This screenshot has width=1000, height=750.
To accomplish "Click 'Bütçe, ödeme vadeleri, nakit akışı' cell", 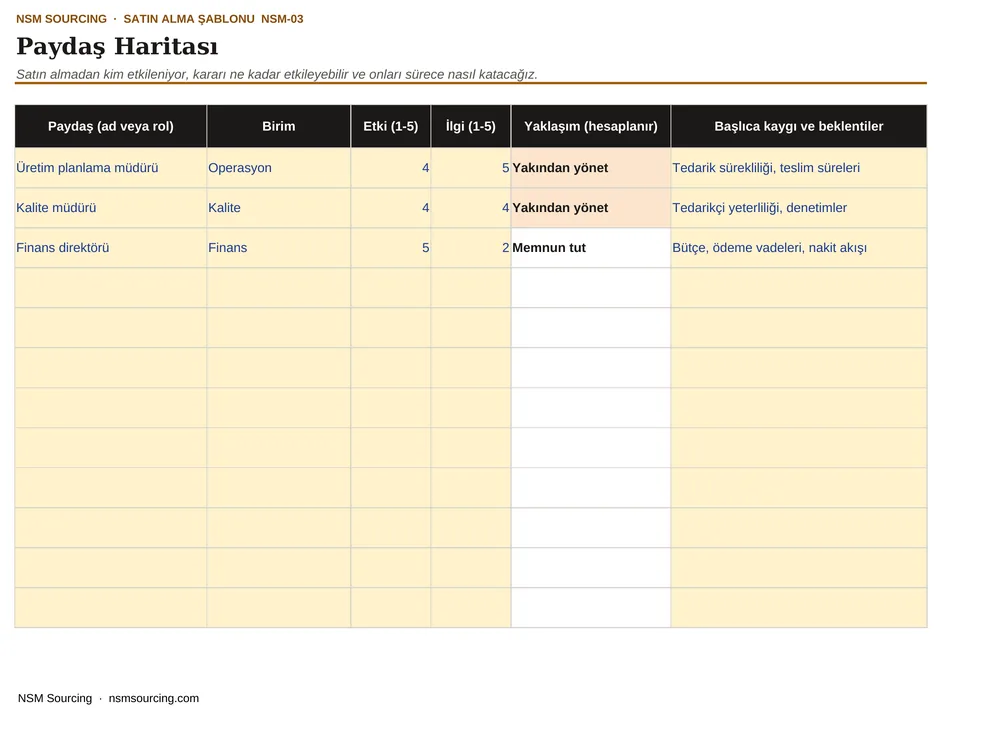I will click(x=798, y=248).
